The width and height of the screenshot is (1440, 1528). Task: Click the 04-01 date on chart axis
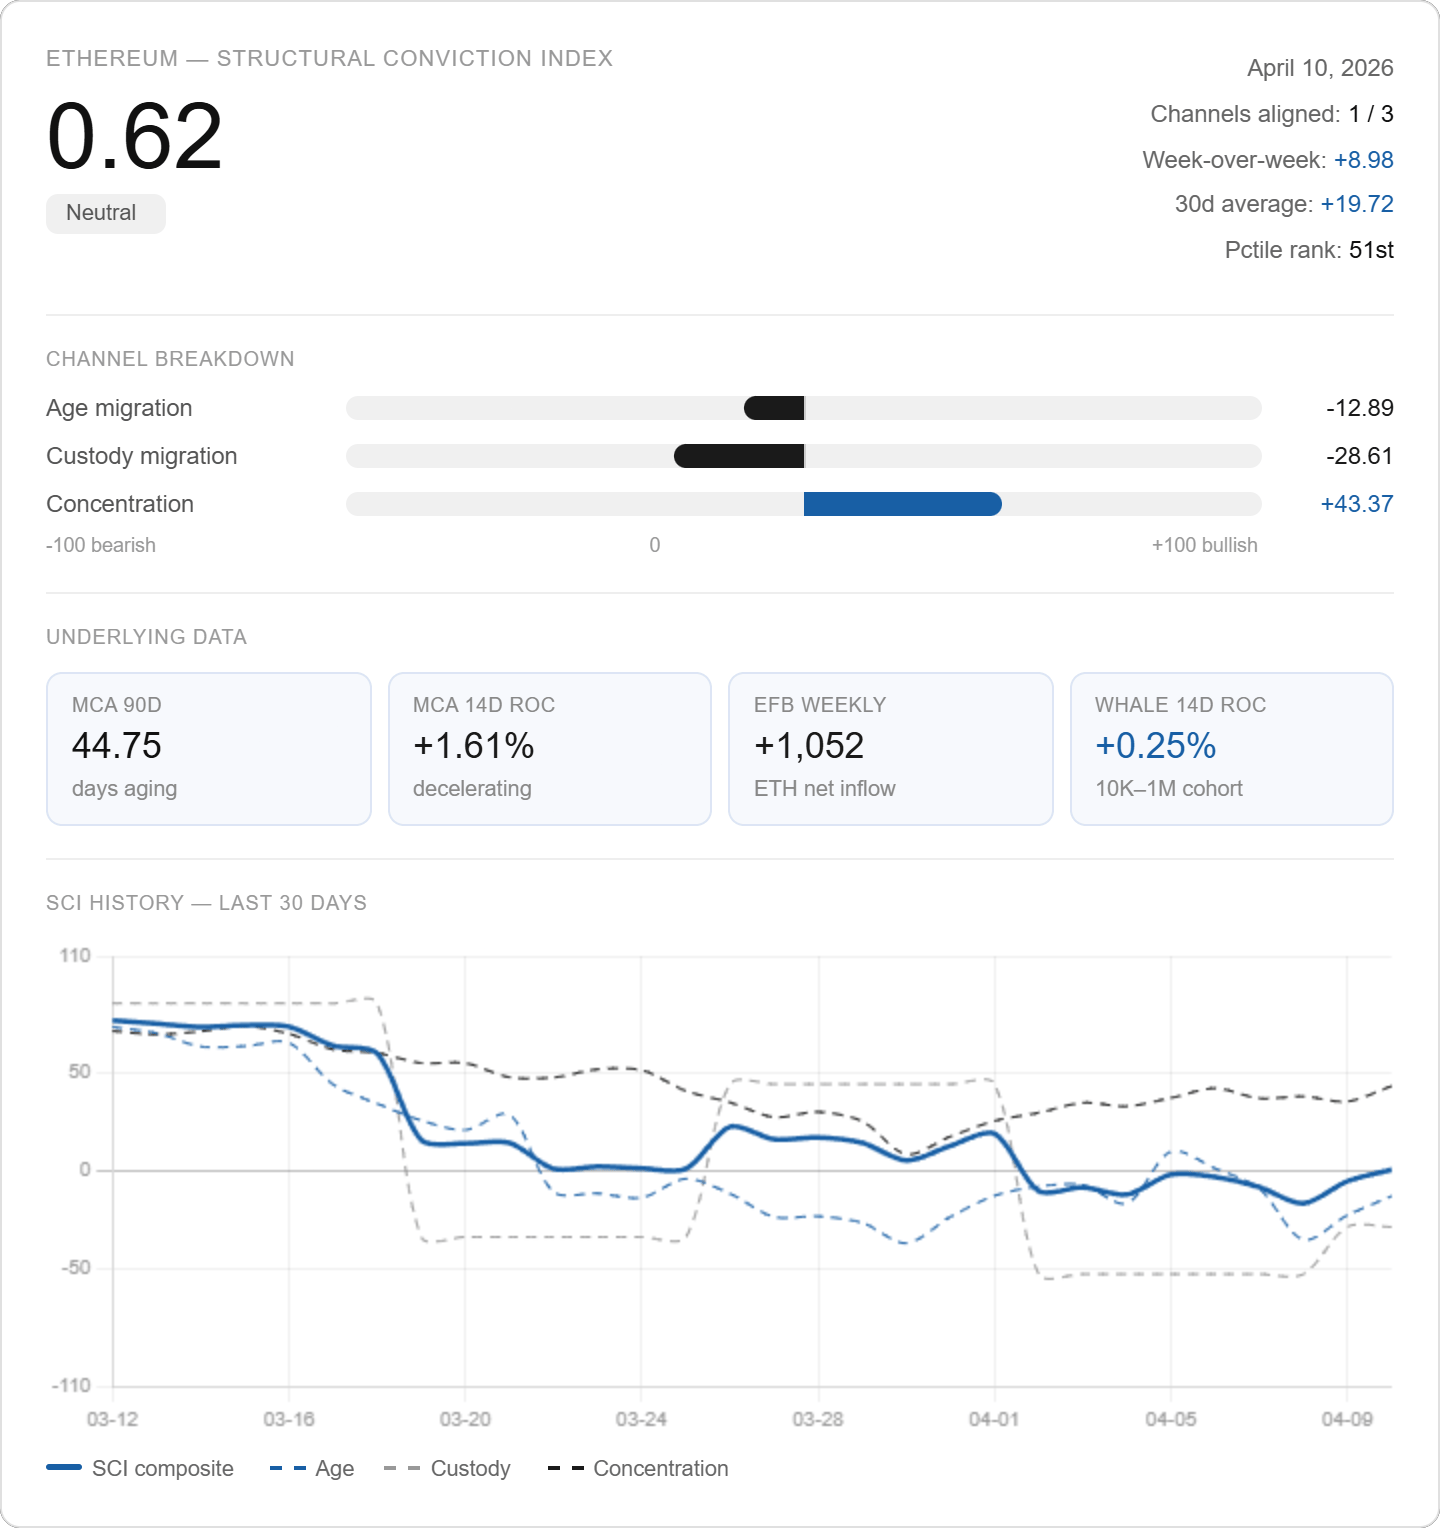coord(994,1419)
